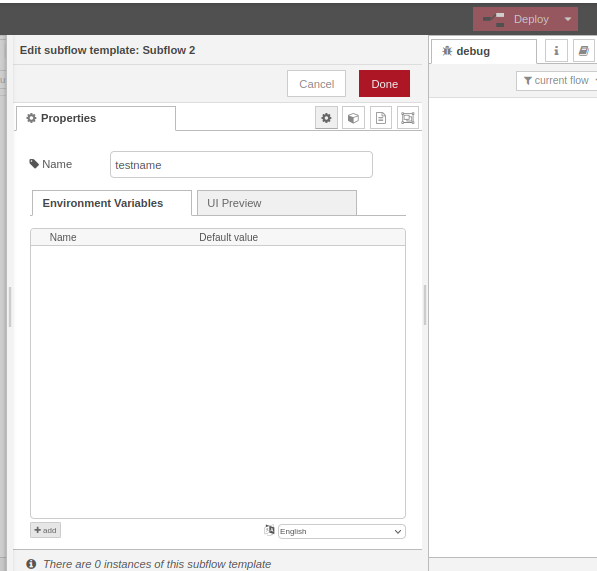Click the Default value column header
This screenshot has height=571, width=597.
pos(228,237)
